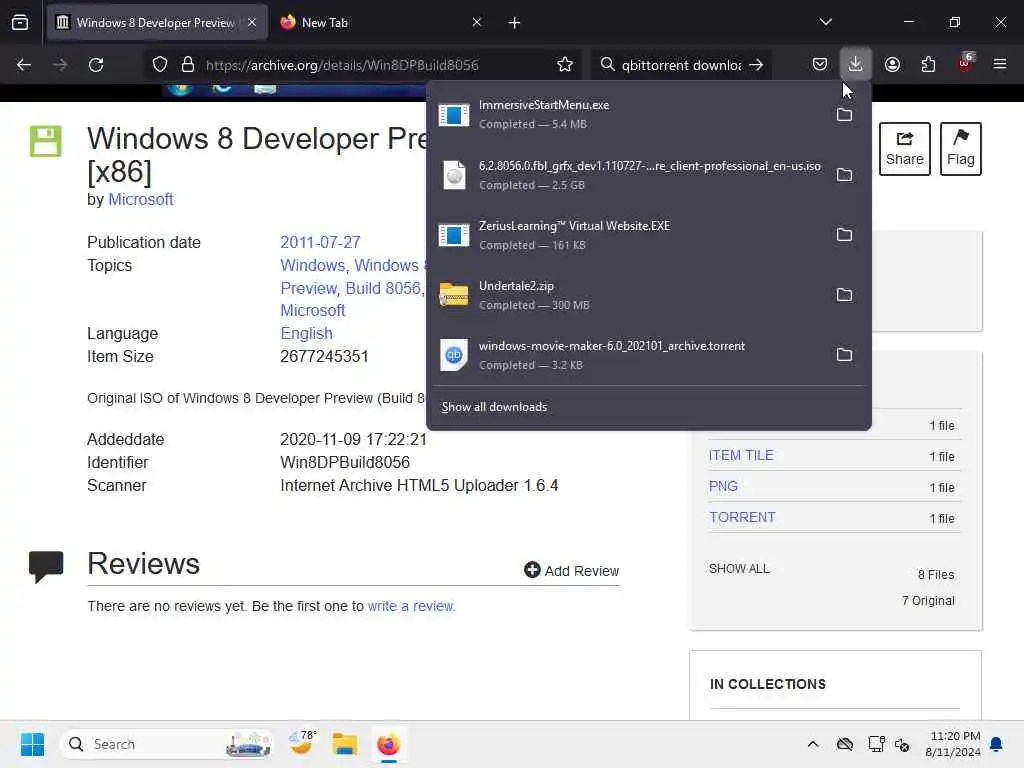Click the qbittorrent search box

680,65
